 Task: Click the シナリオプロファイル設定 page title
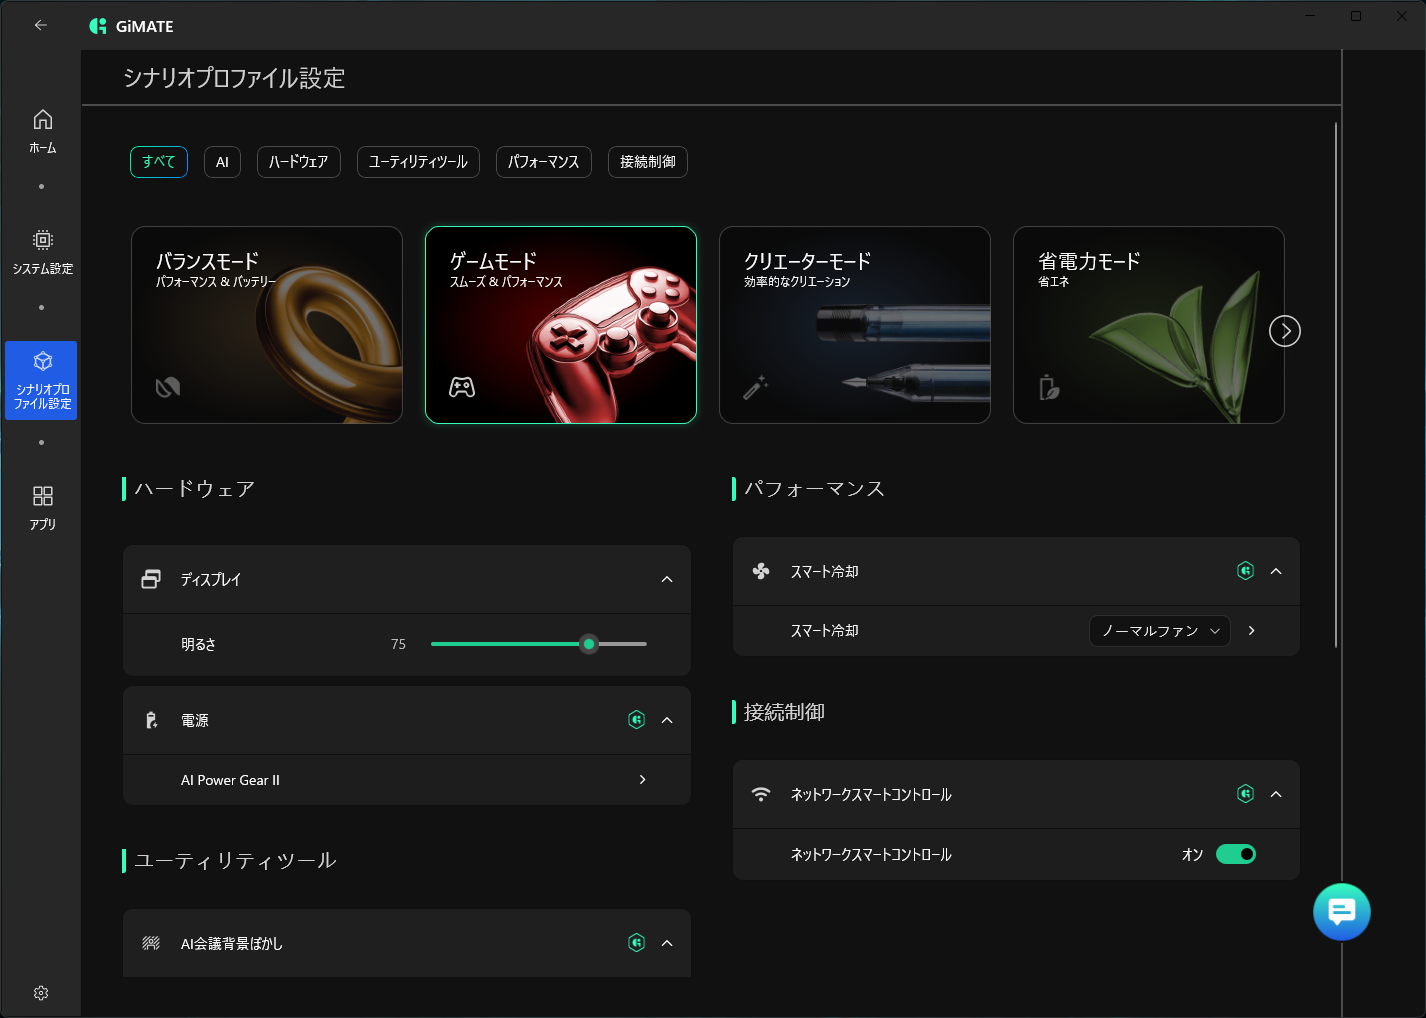pyautogui.click(x=234, y=78)
